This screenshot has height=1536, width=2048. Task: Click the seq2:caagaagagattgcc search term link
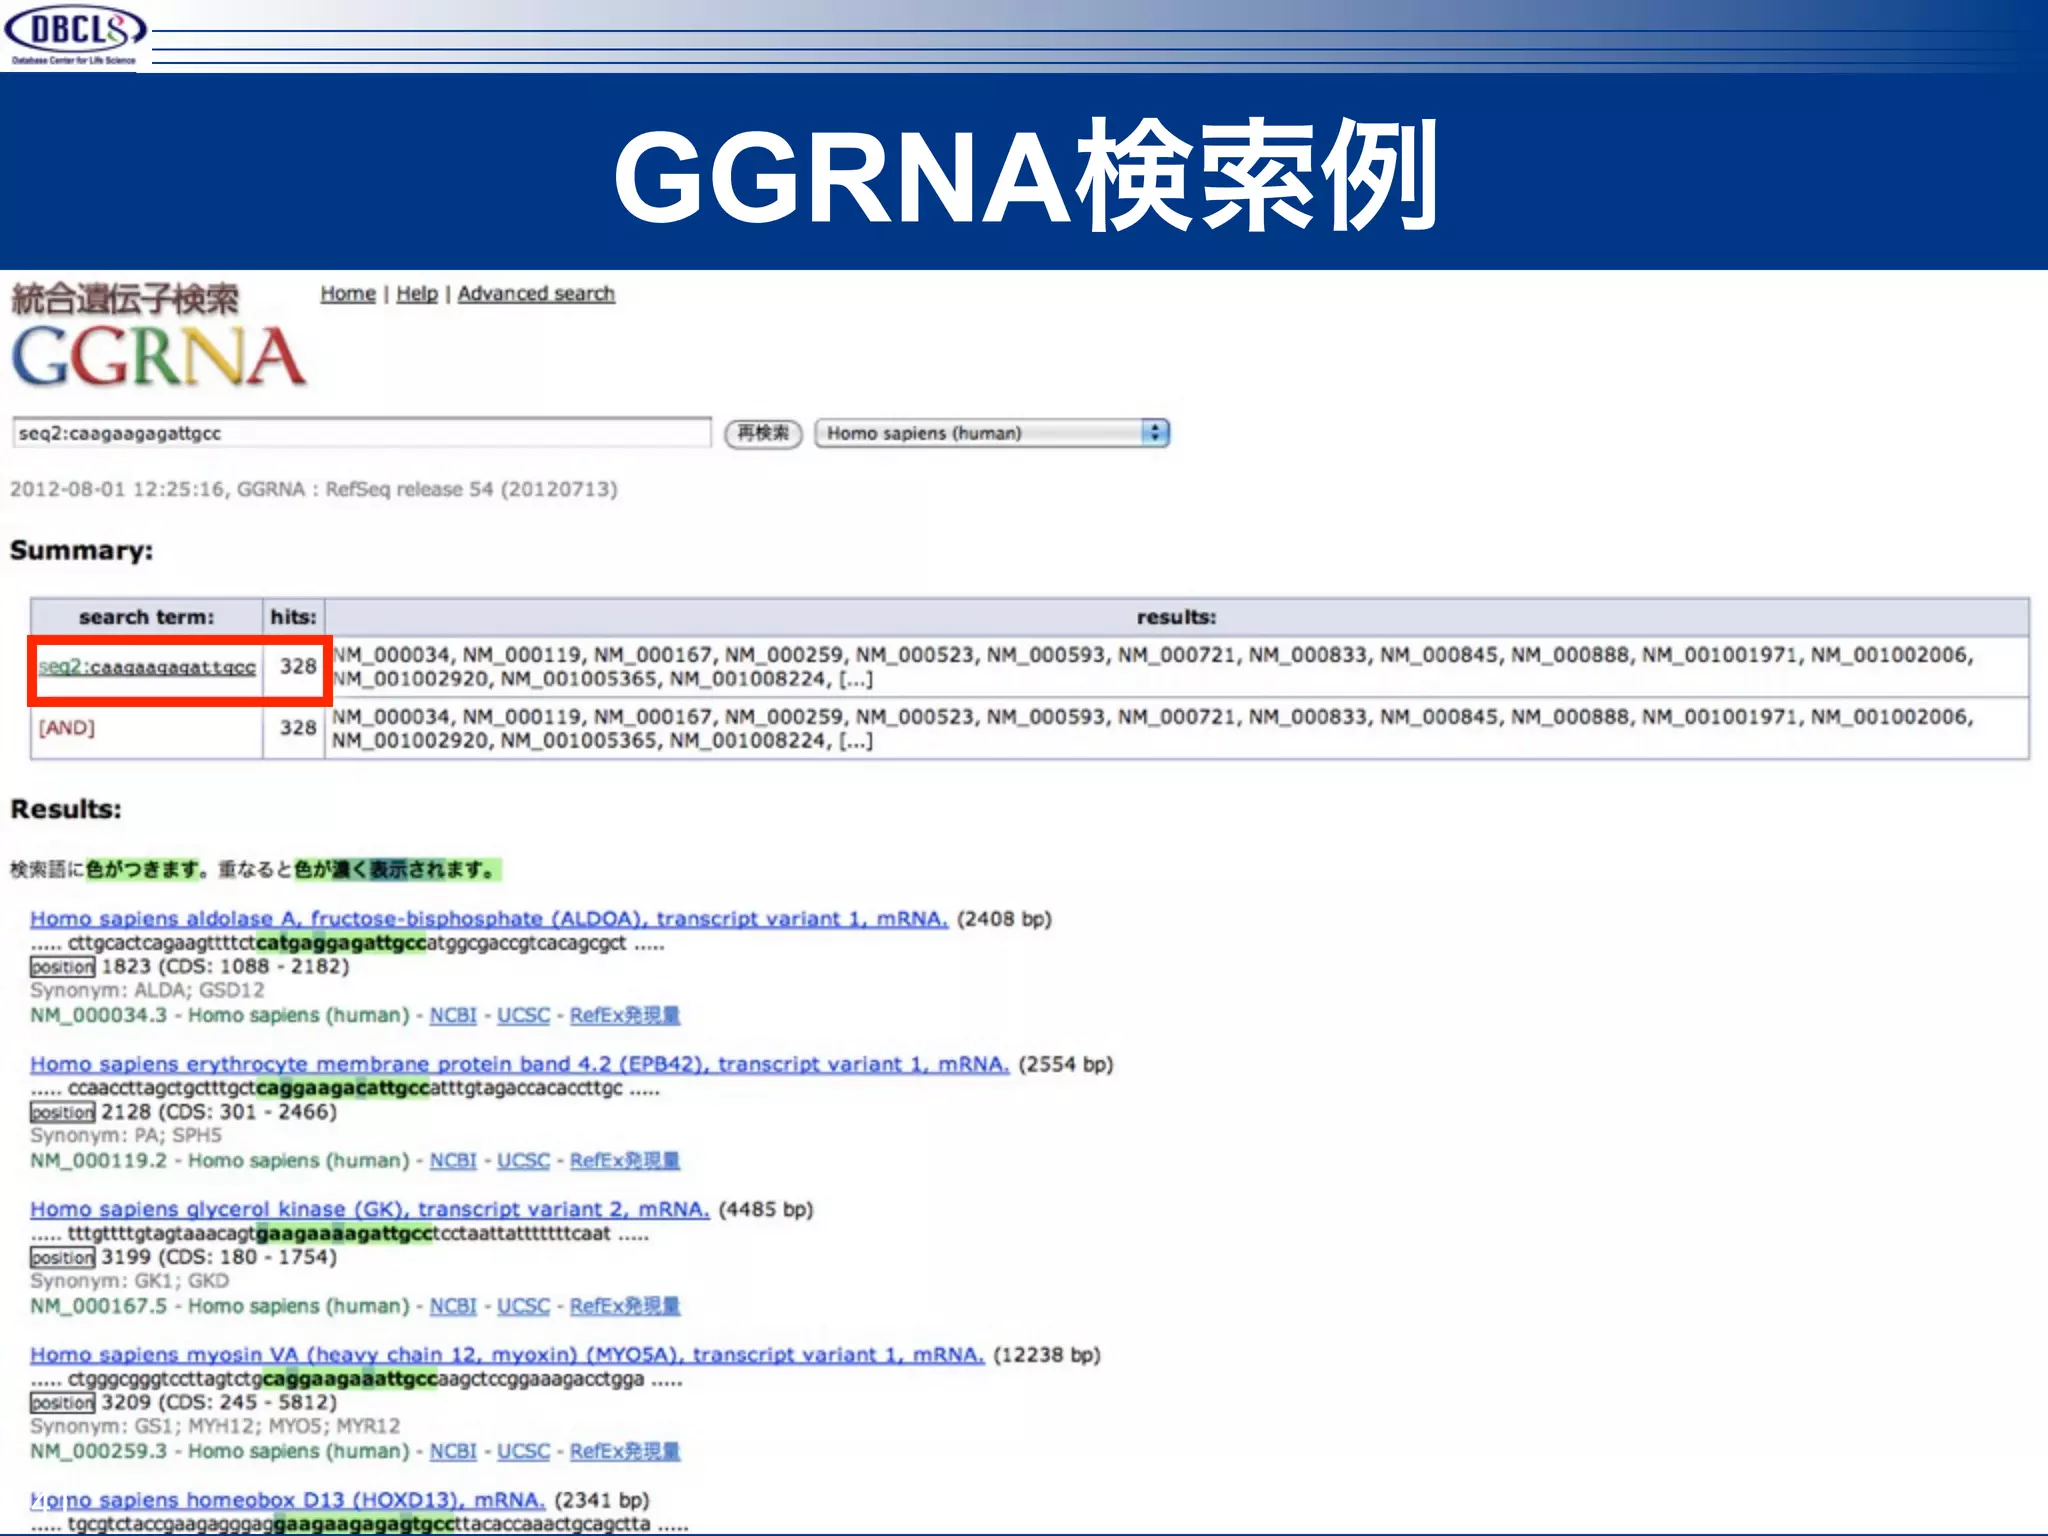147,667
